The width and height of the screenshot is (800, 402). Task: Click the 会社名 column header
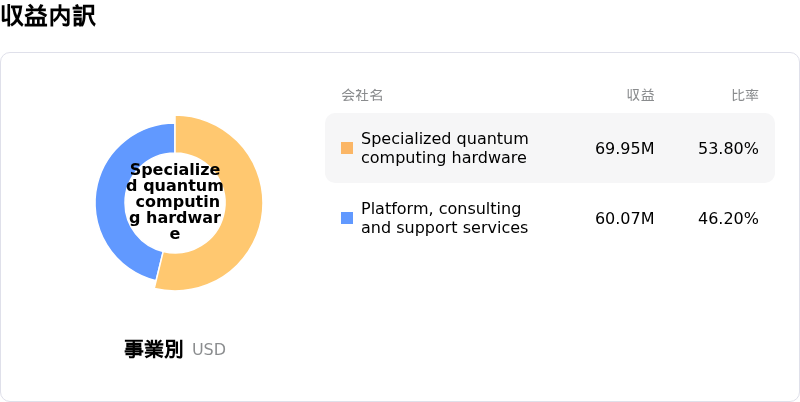pos(362,95)
